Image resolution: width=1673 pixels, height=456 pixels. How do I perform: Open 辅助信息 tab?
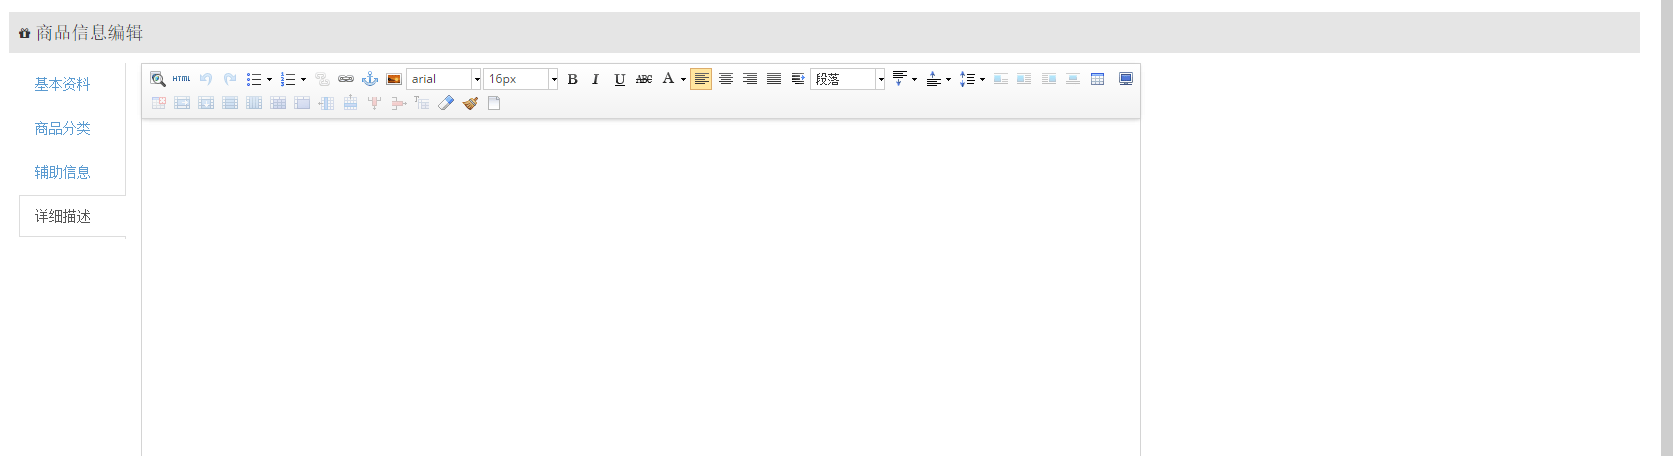[x=62, y=172]
